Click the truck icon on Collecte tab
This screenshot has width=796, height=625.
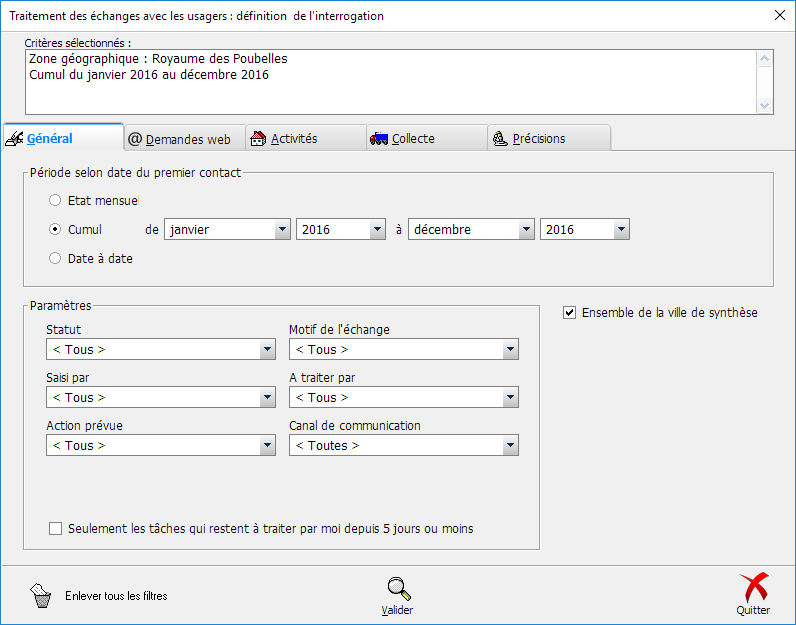point(379,139)
